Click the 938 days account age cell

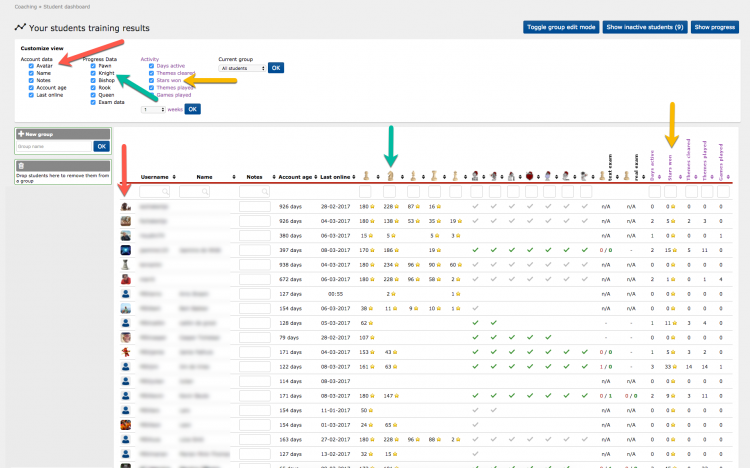[290, 265]
